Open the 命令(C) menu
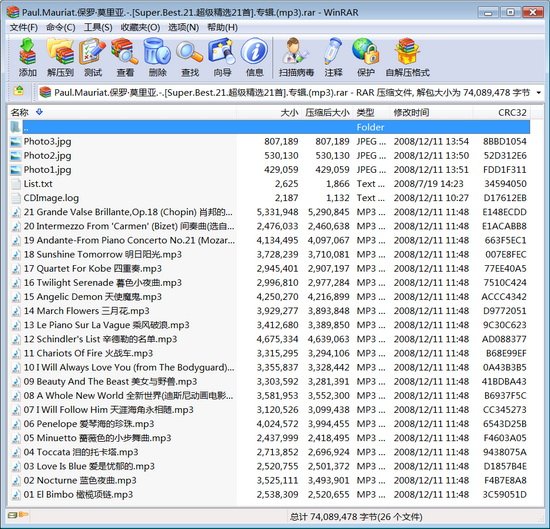 pos(61,27)
